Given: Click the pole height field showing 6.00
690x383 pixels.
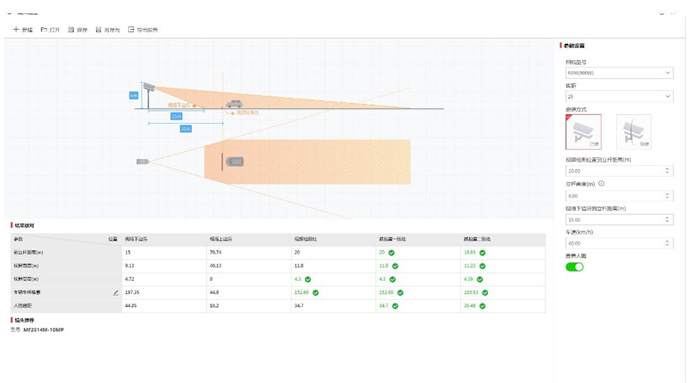Looking at the screenshot, I should point(619,195).
